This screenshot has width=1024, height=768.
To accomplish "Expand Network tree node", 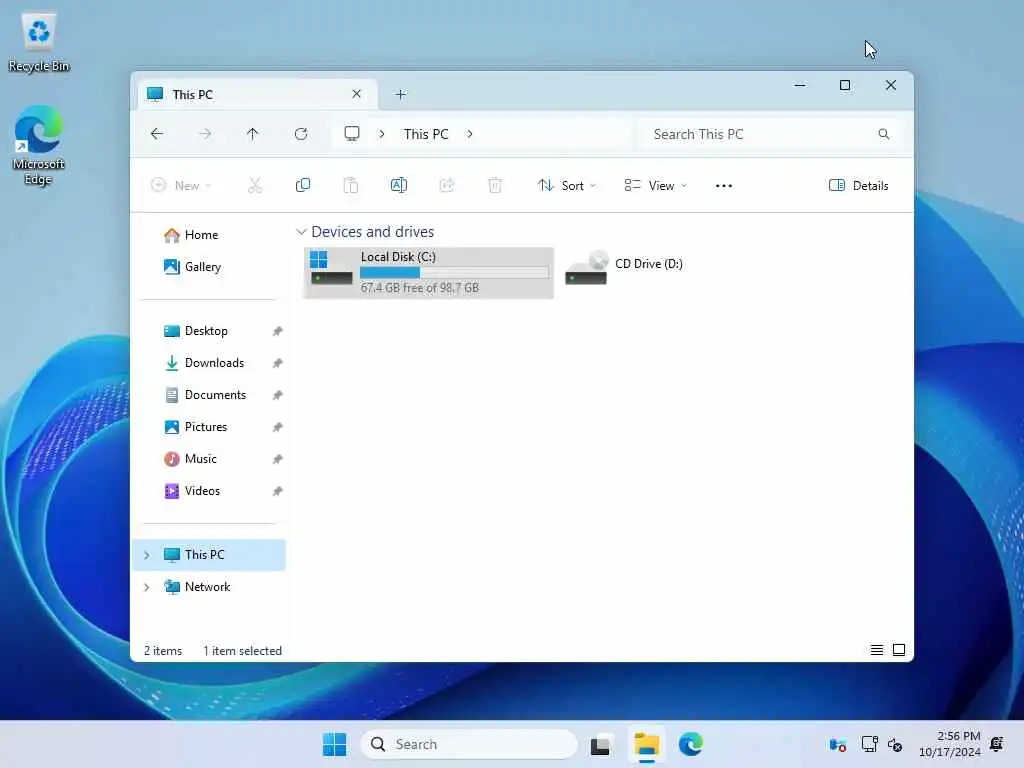I will coord(147,587).
